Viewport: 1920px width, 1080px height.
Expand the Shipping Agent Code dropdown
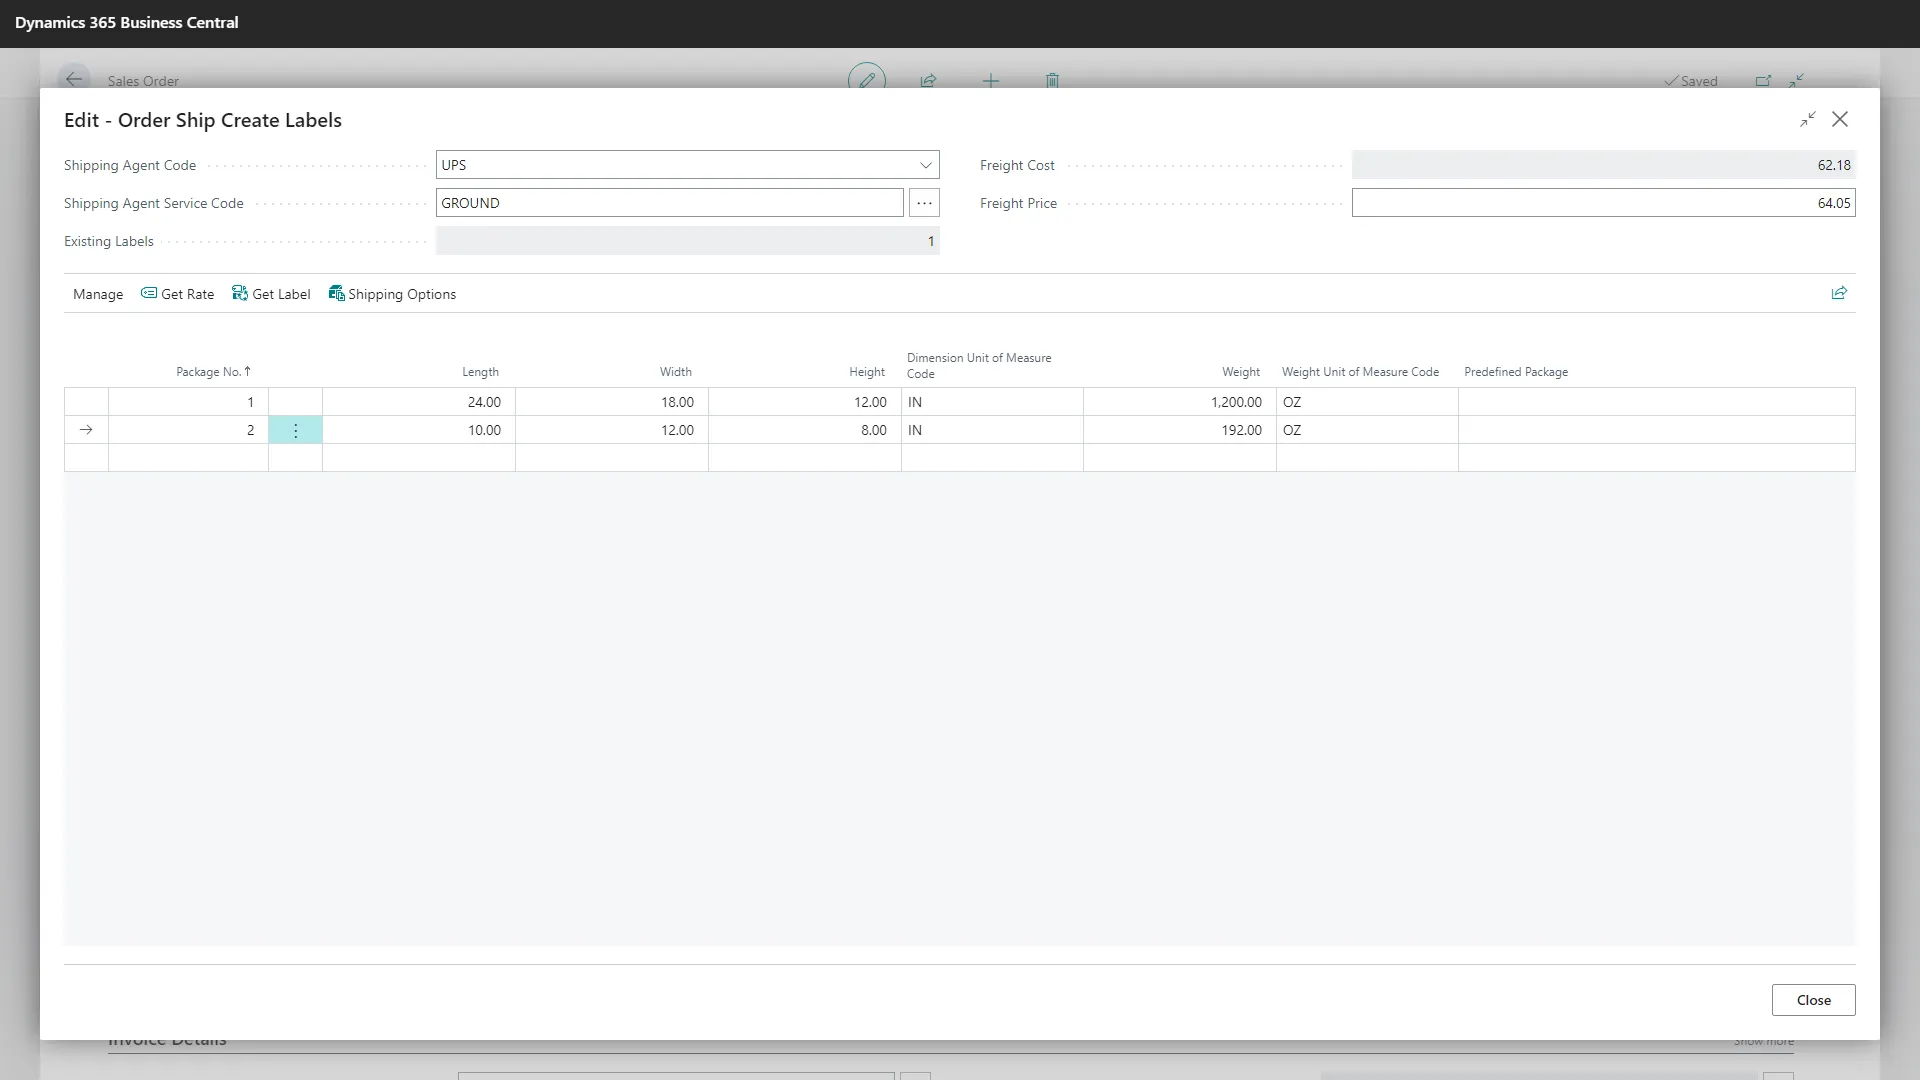click(925, 165)
